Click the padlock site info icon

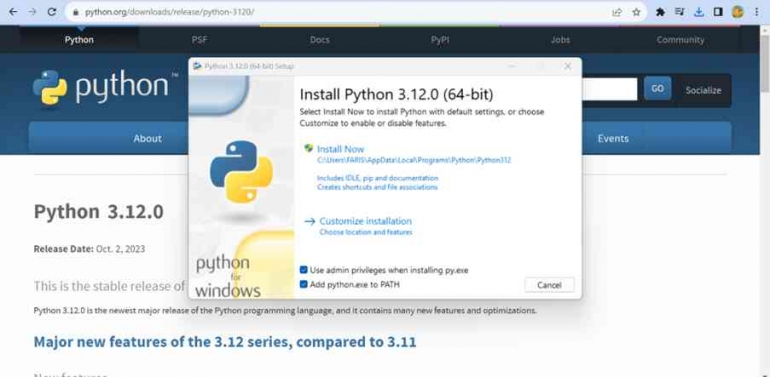click(x=75, y=12)
